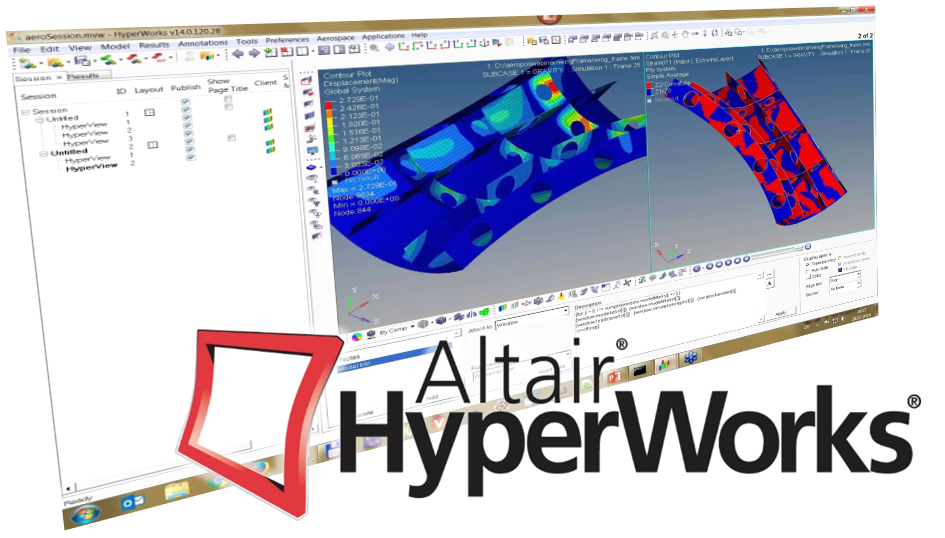Select the pan hand view tool

[685, 34]
